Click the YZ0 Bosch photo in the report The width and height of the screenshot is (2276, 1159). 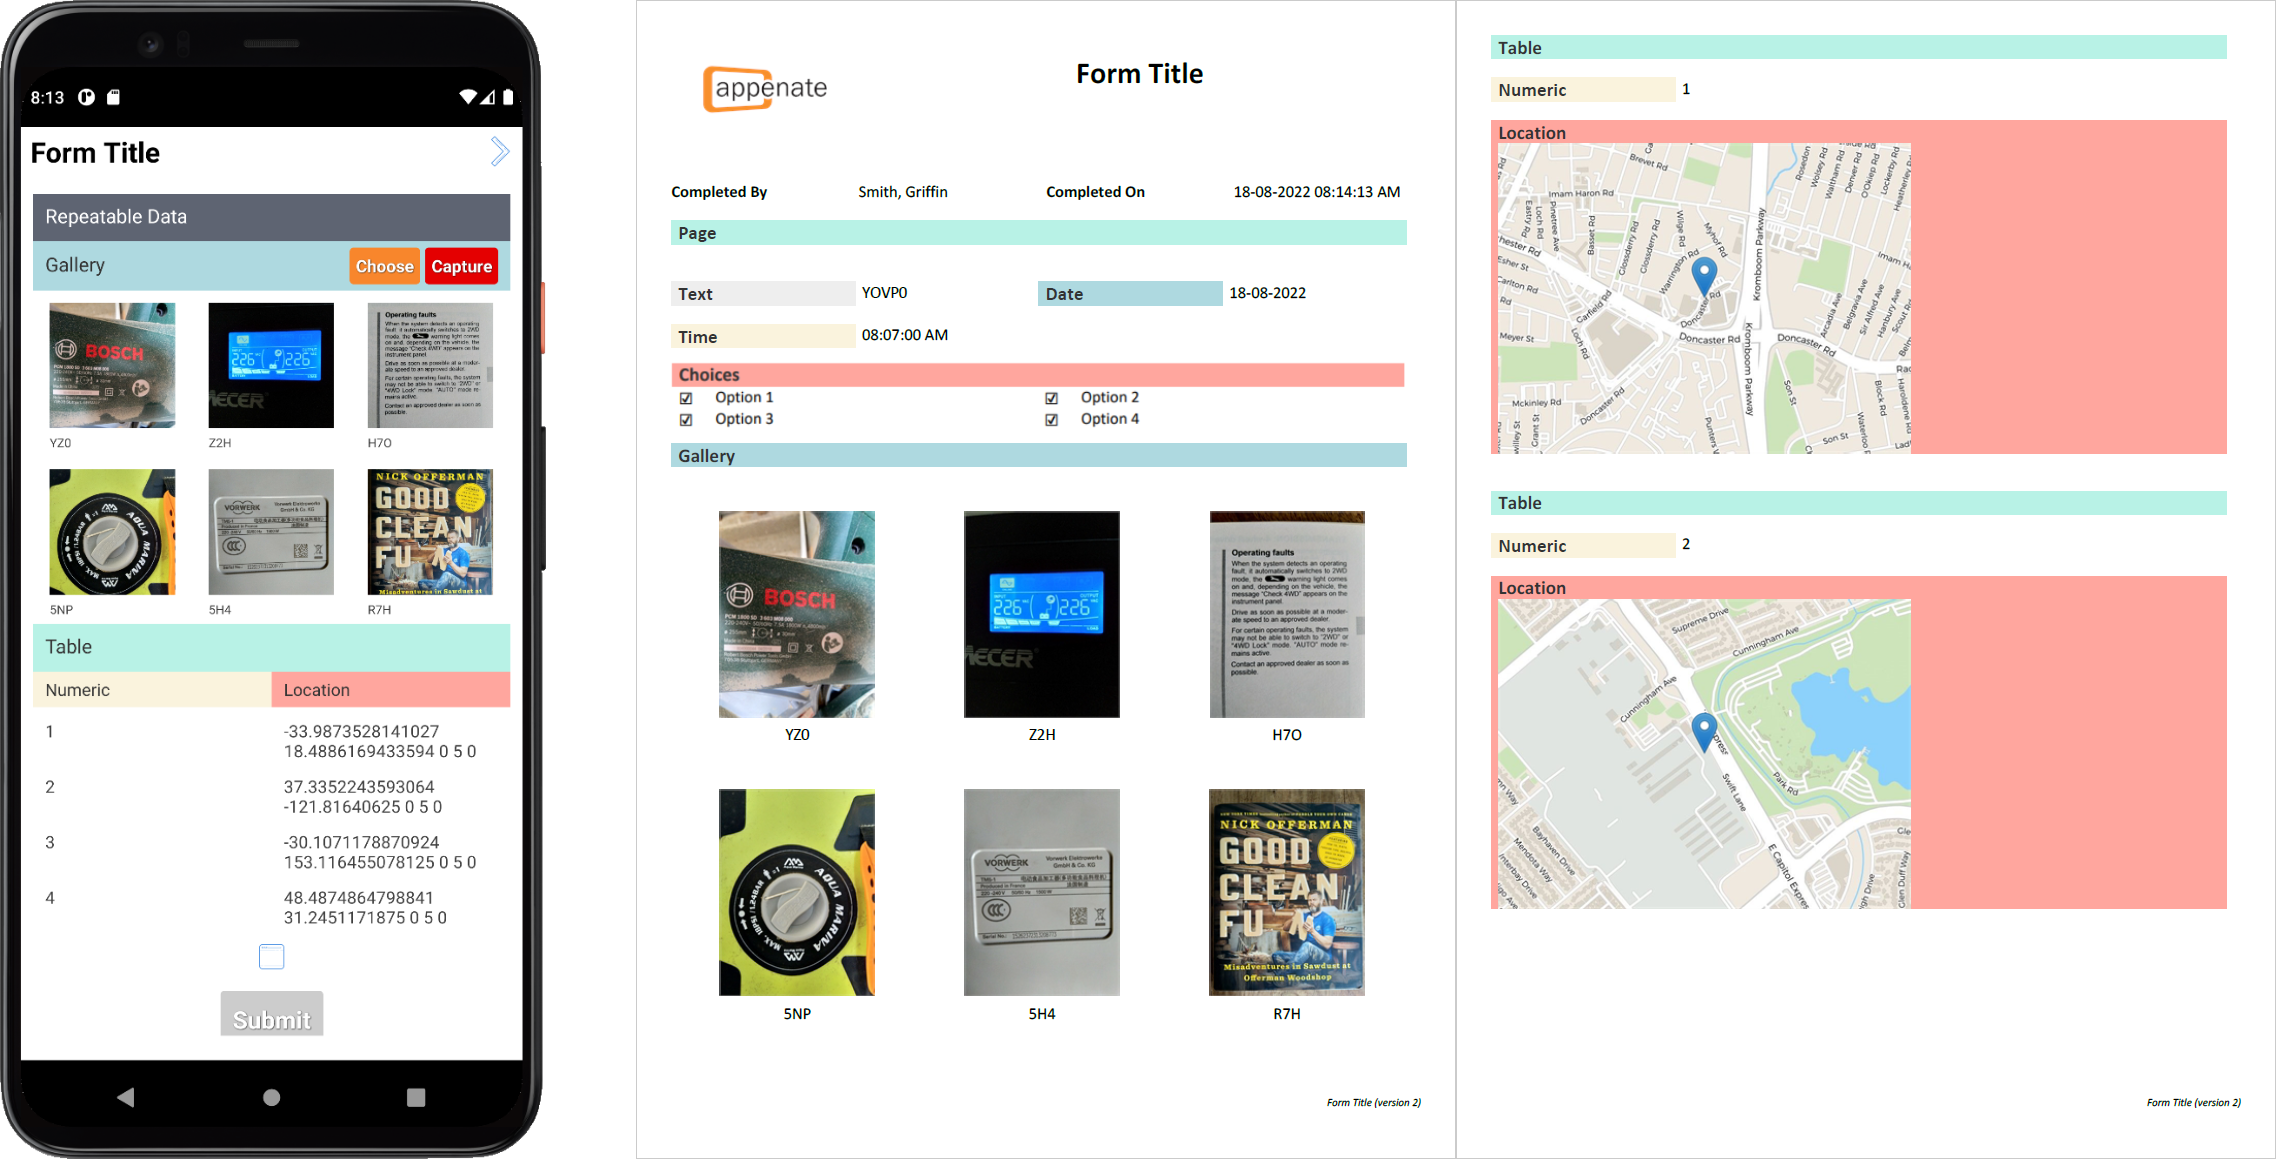797,614
